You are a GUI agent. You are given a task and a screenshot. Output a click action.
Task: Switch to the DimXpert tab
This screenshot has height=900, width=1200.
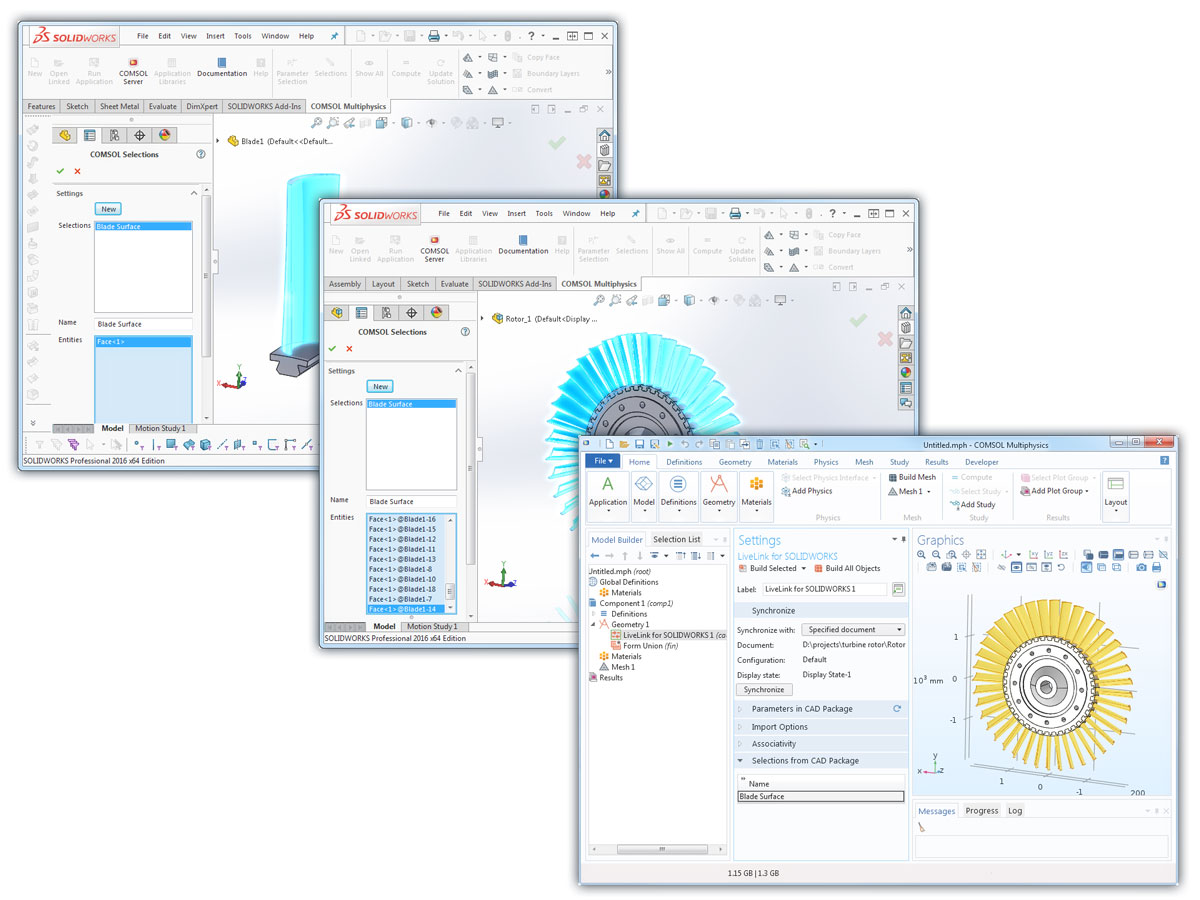pos(201,106)
